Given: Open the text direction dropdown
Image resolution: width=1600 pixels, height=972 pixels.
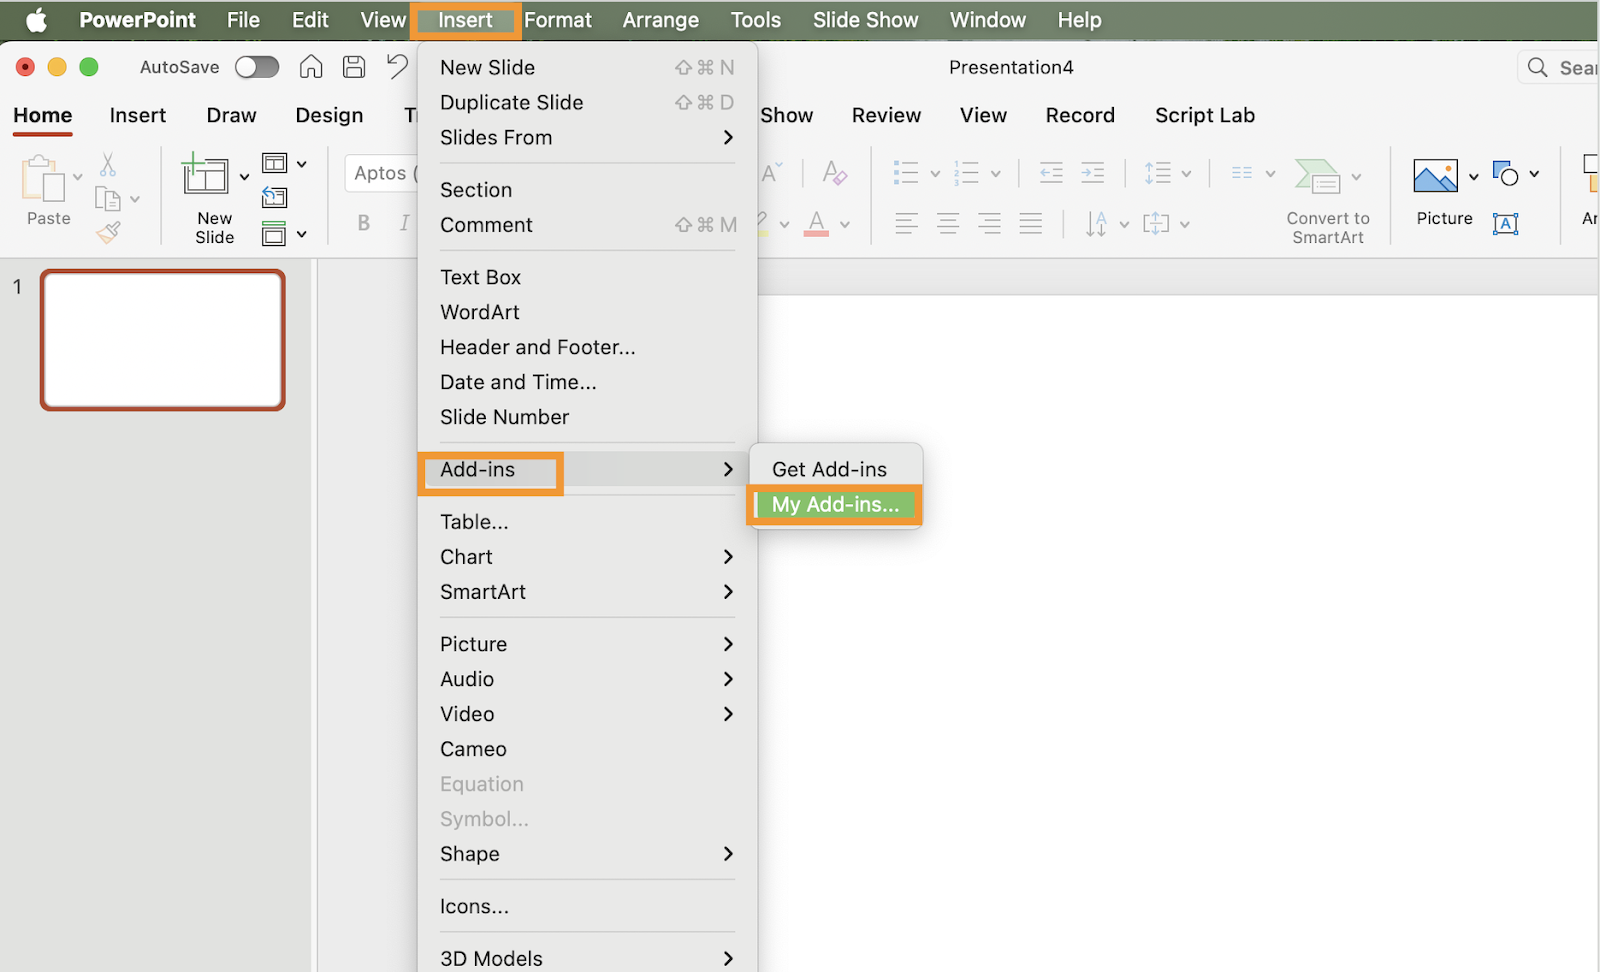Looking at the screenshot, I should [x=1124, y=224].
